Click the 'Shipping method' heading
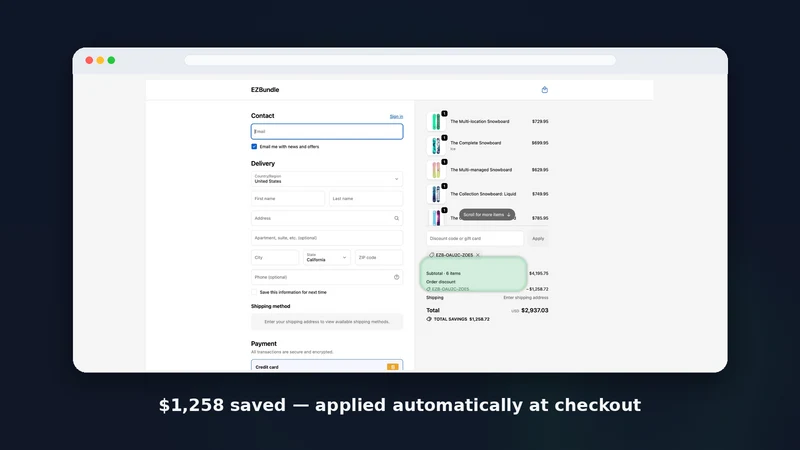800x450 pixels. pyautogui.click(x=270, y=306)
